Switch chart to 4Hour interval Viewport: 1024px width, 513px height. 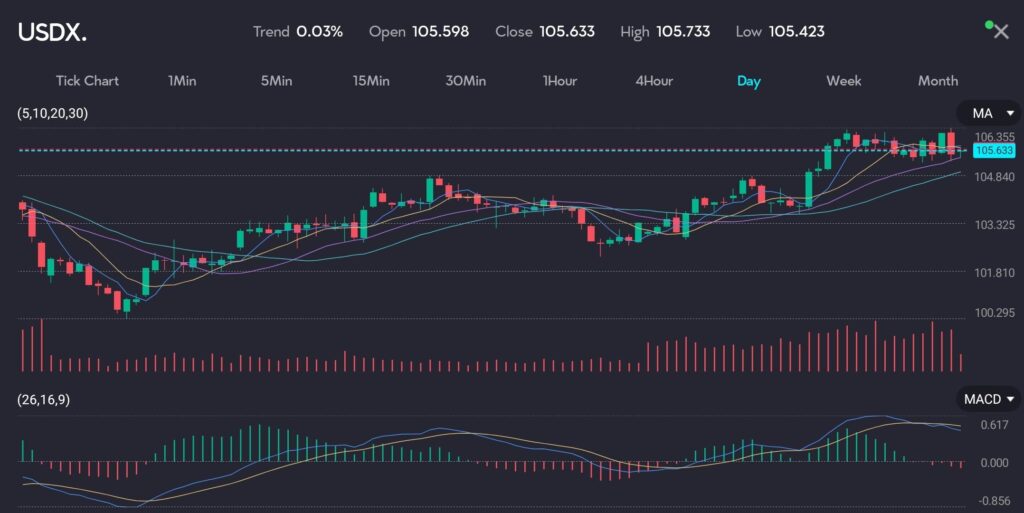pyautogui.click(x=654, y=81)
